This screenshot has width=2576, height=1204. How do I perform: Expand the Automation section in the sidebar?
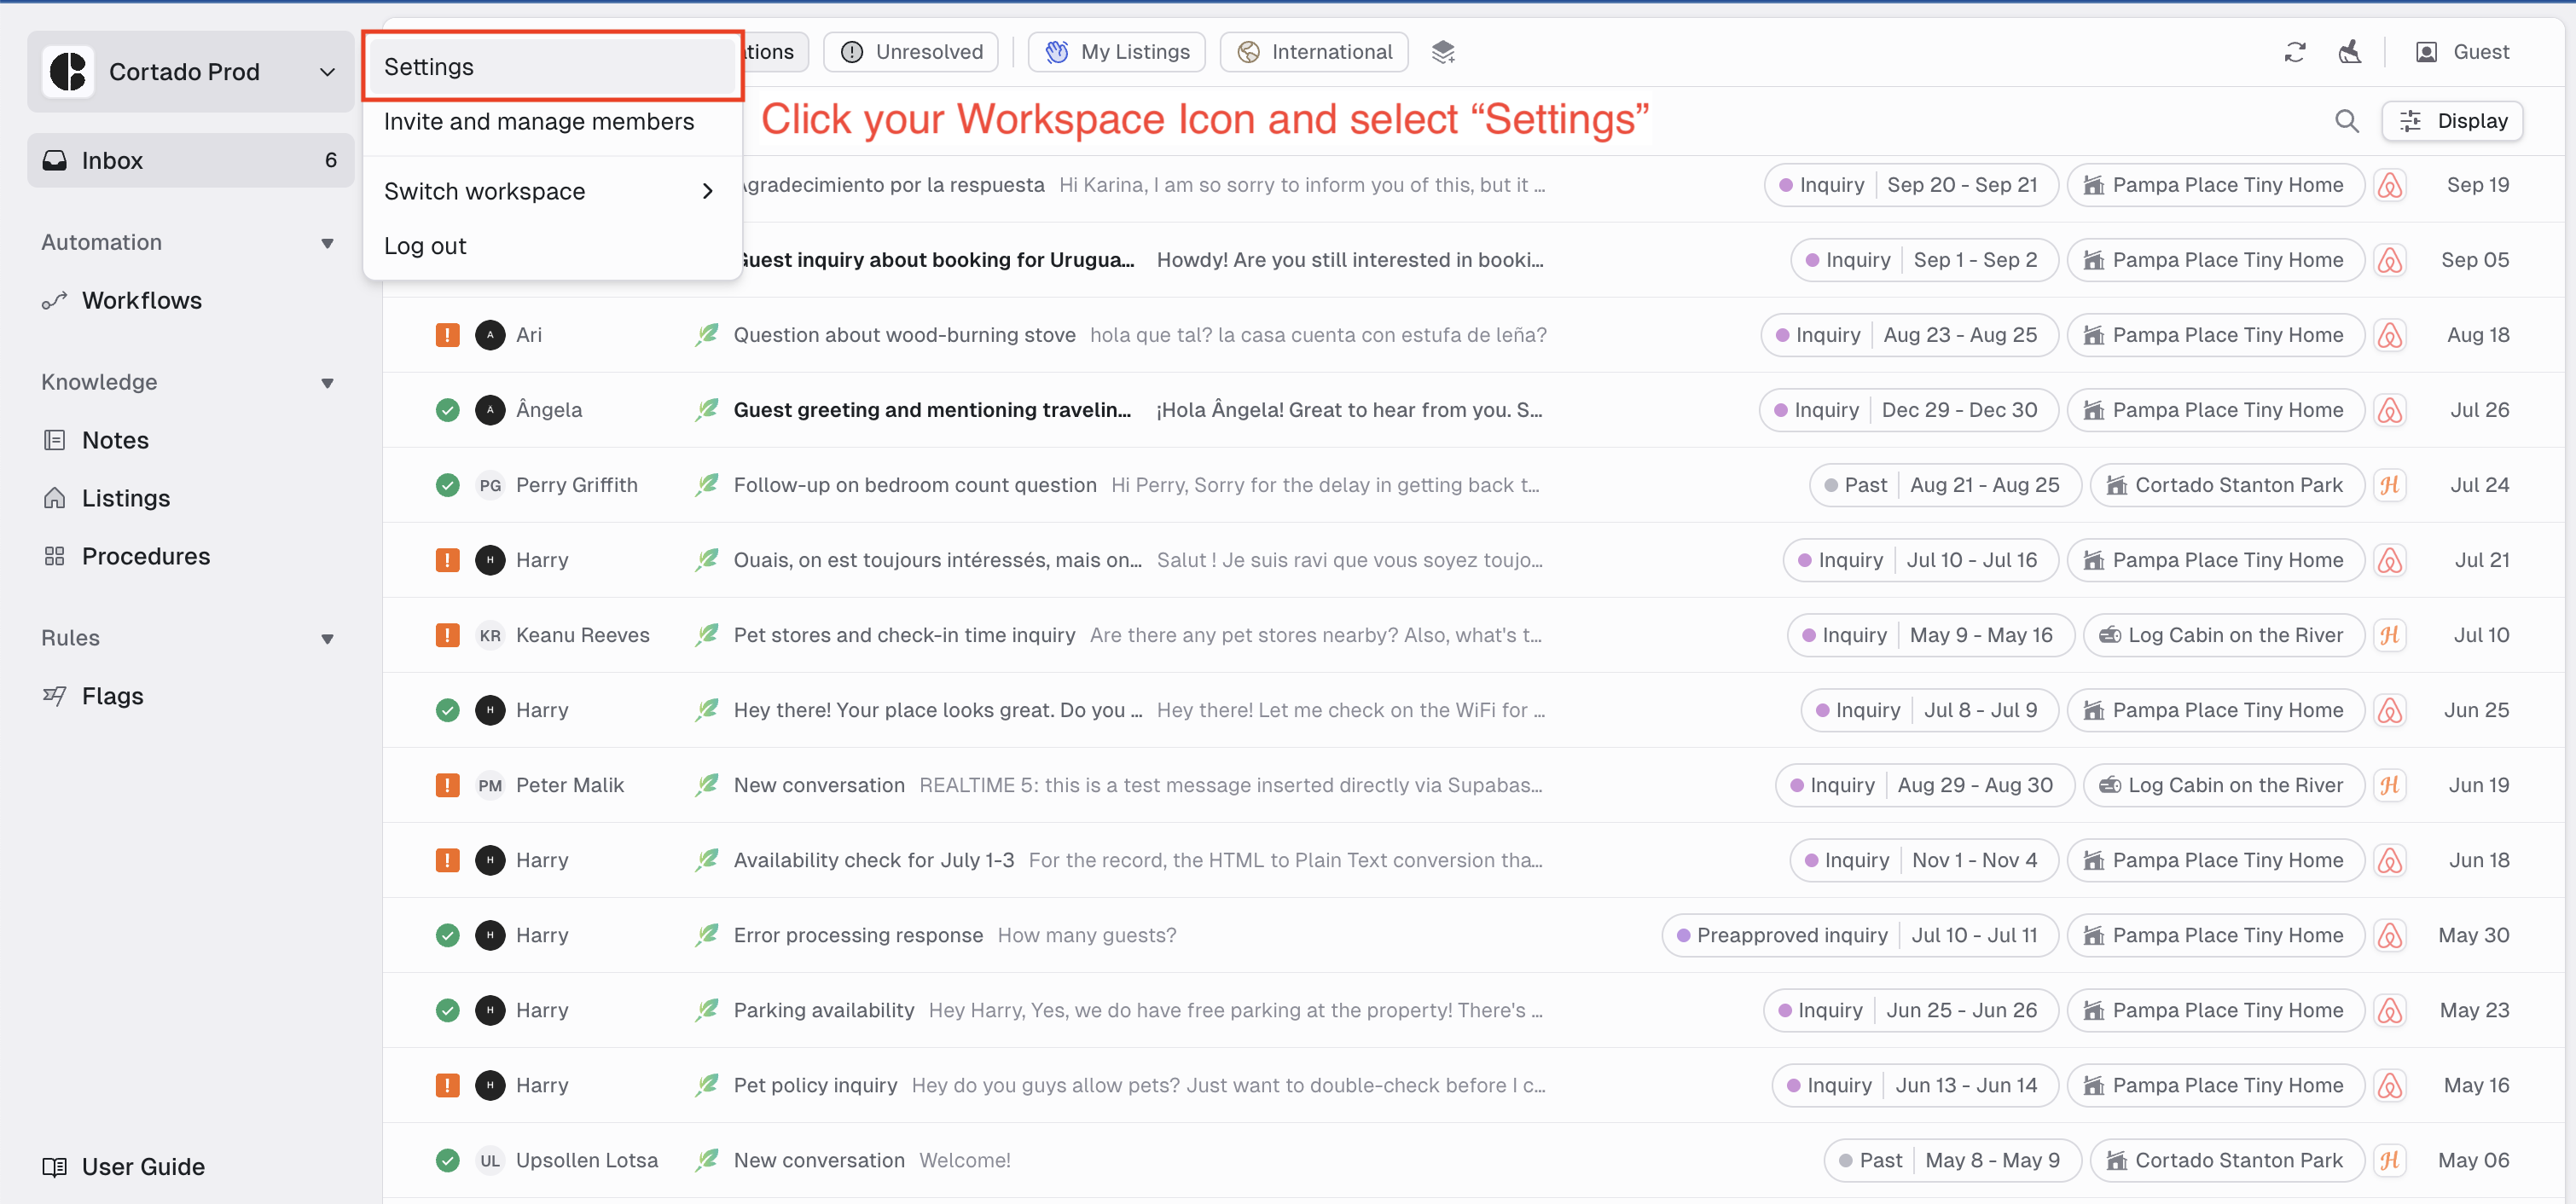pyautogui.click(x=328, y=242)
